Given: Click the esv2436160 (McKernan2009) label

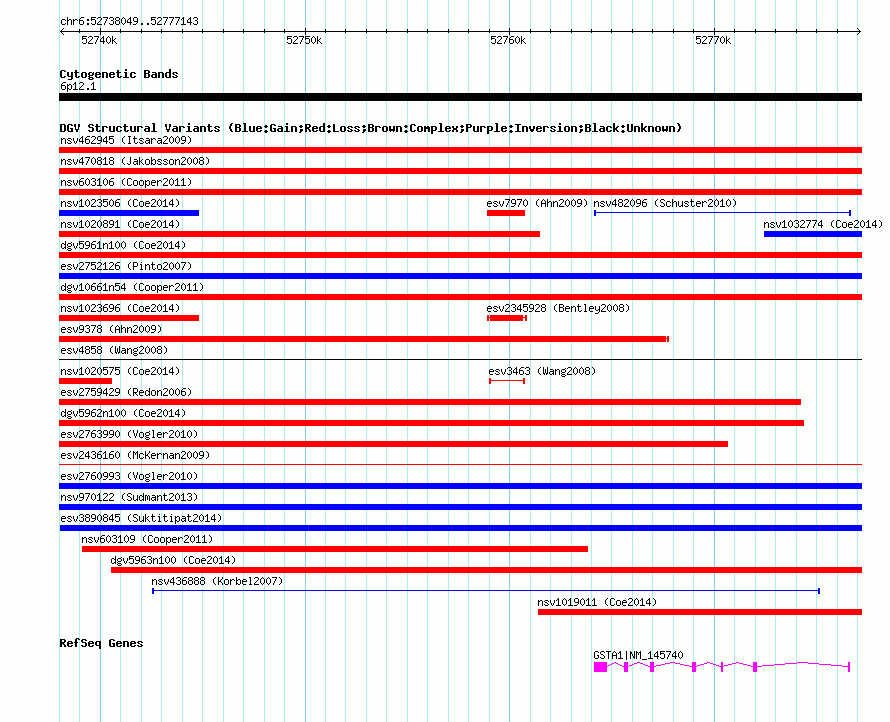Looking at the screenshot, I should [135, 455].
